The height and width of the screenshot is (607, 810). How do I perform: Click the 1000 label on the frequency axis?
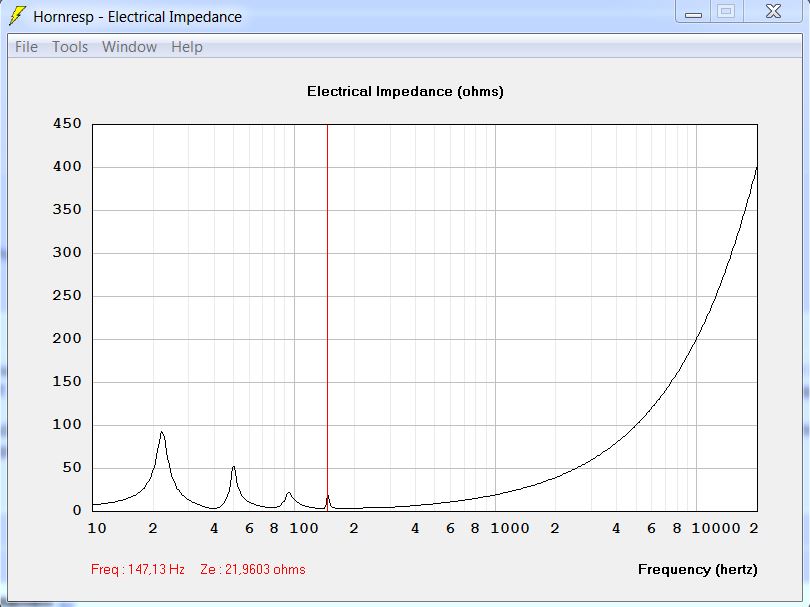point(510,528)
